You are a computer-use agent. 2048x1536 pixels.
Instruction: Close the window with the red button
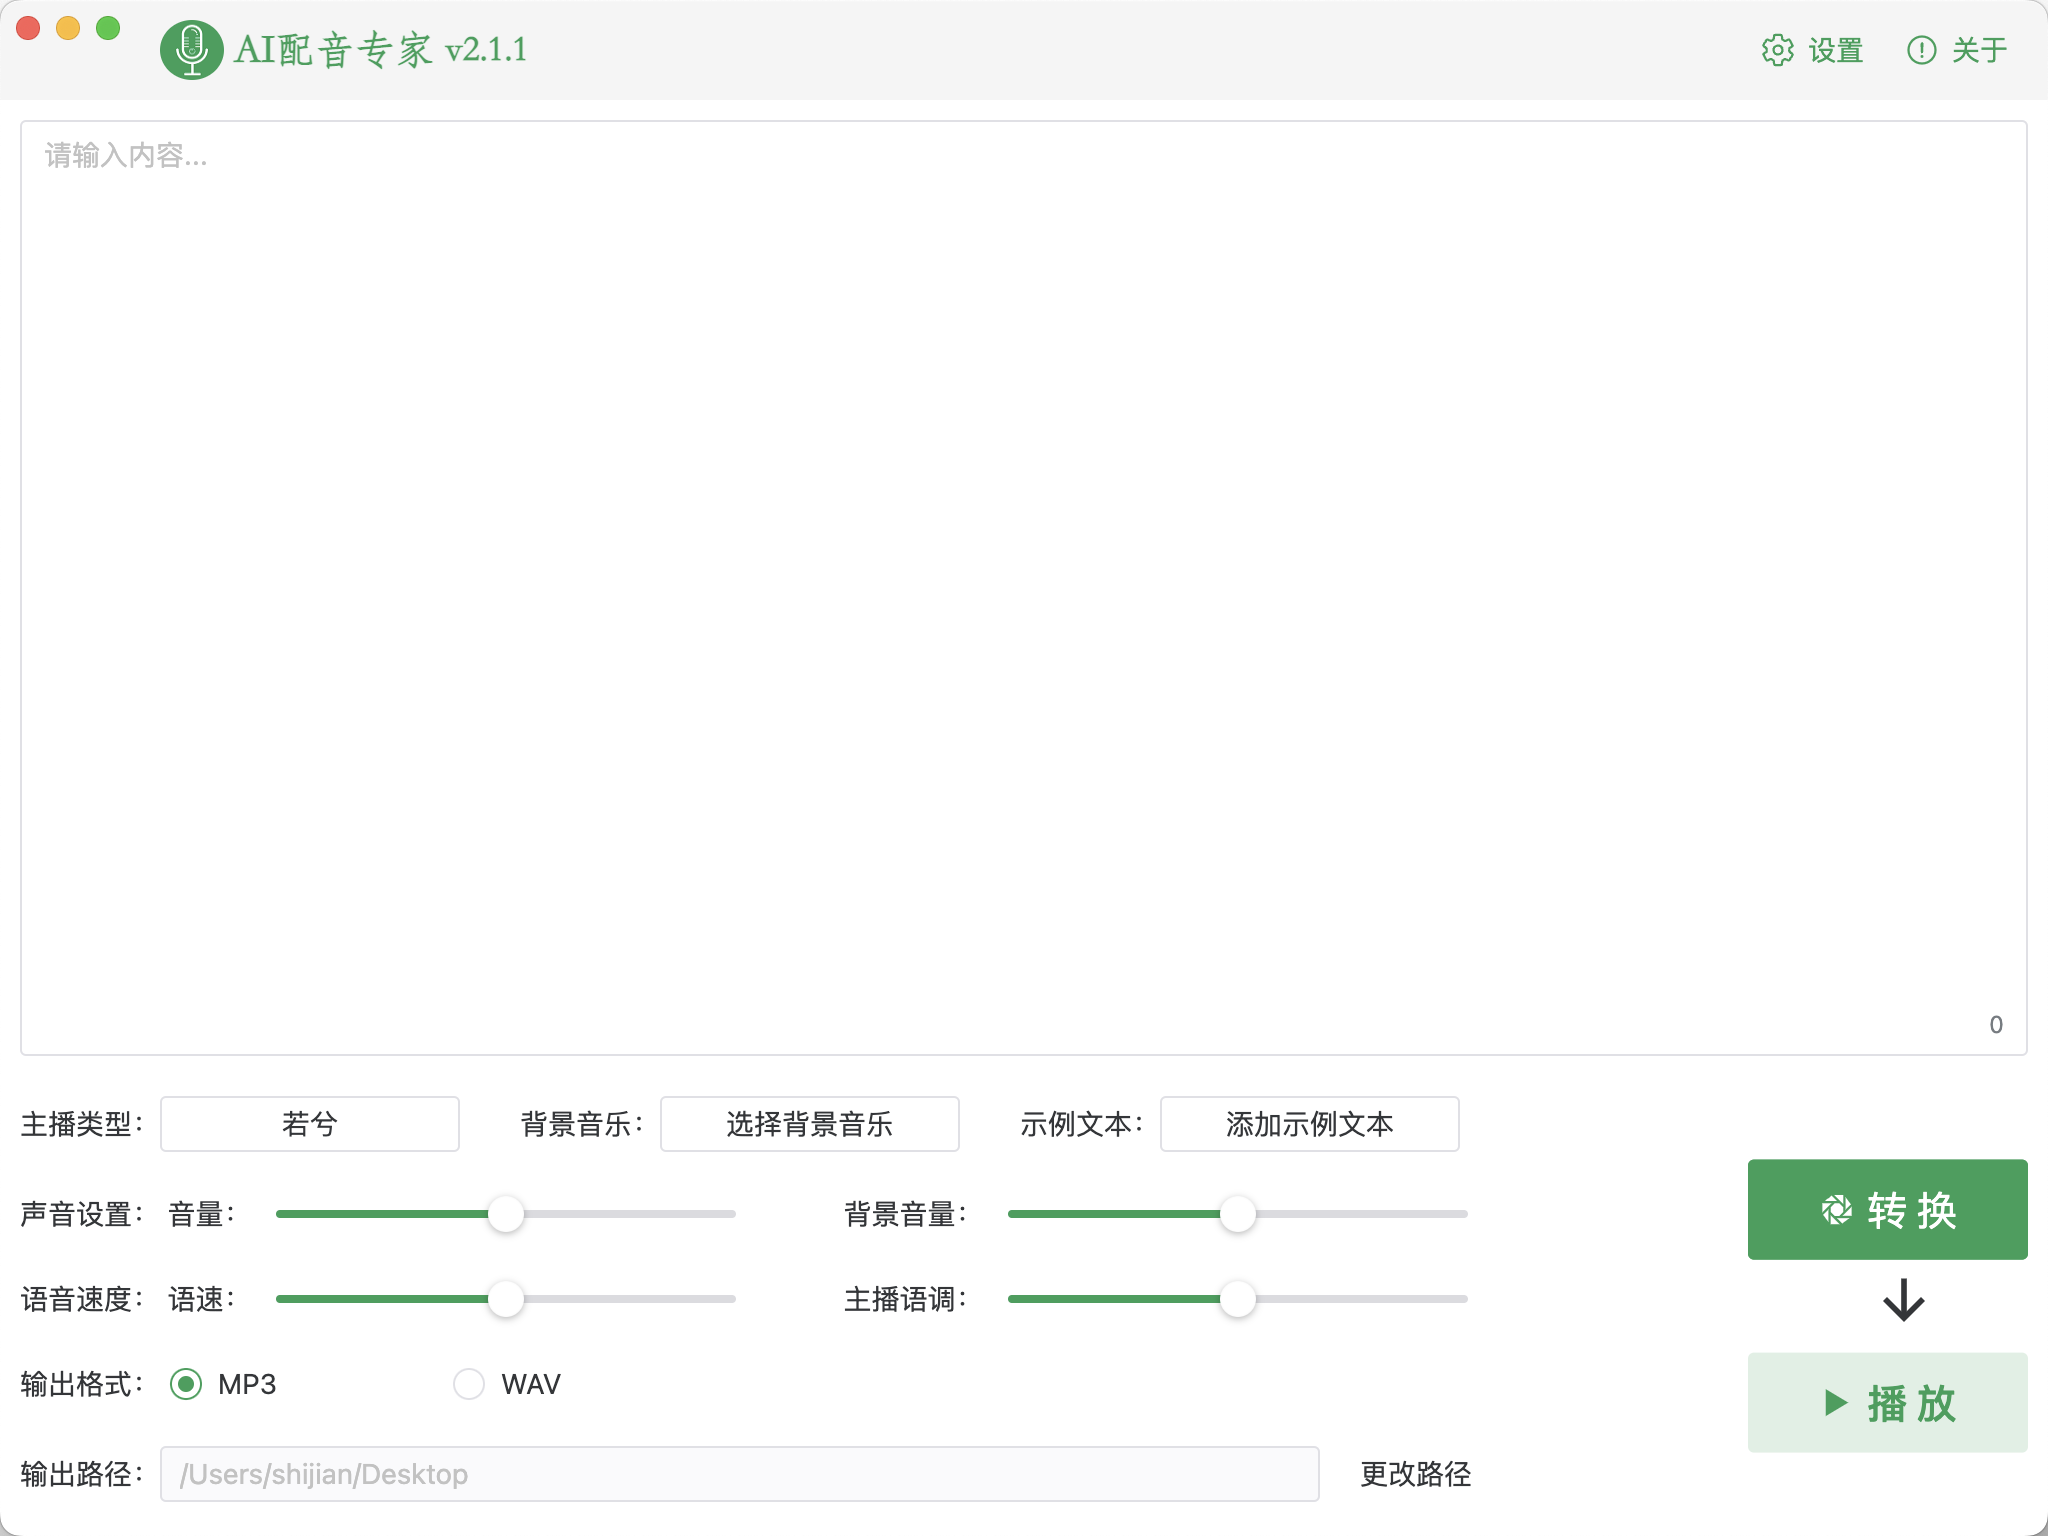(28, 28)
